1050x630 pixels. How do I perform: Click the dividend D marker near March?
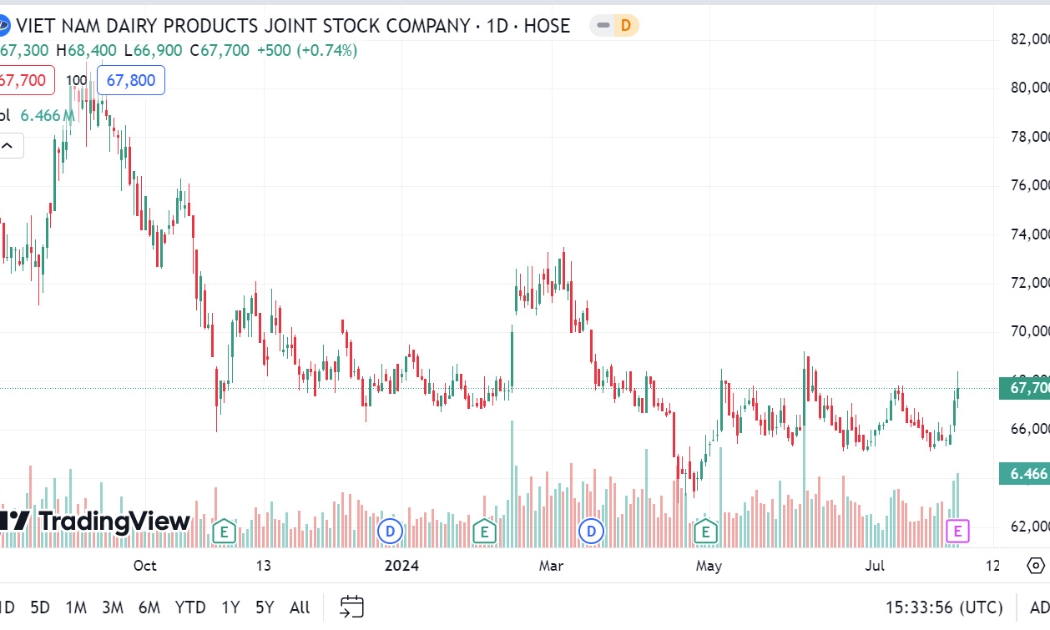[591, 532]
